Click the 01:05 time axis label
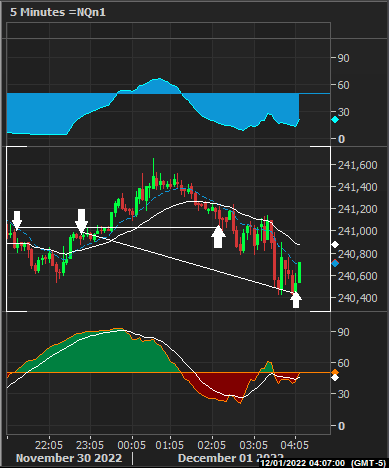This screenshot has width=389, height=468. [170, 445]
